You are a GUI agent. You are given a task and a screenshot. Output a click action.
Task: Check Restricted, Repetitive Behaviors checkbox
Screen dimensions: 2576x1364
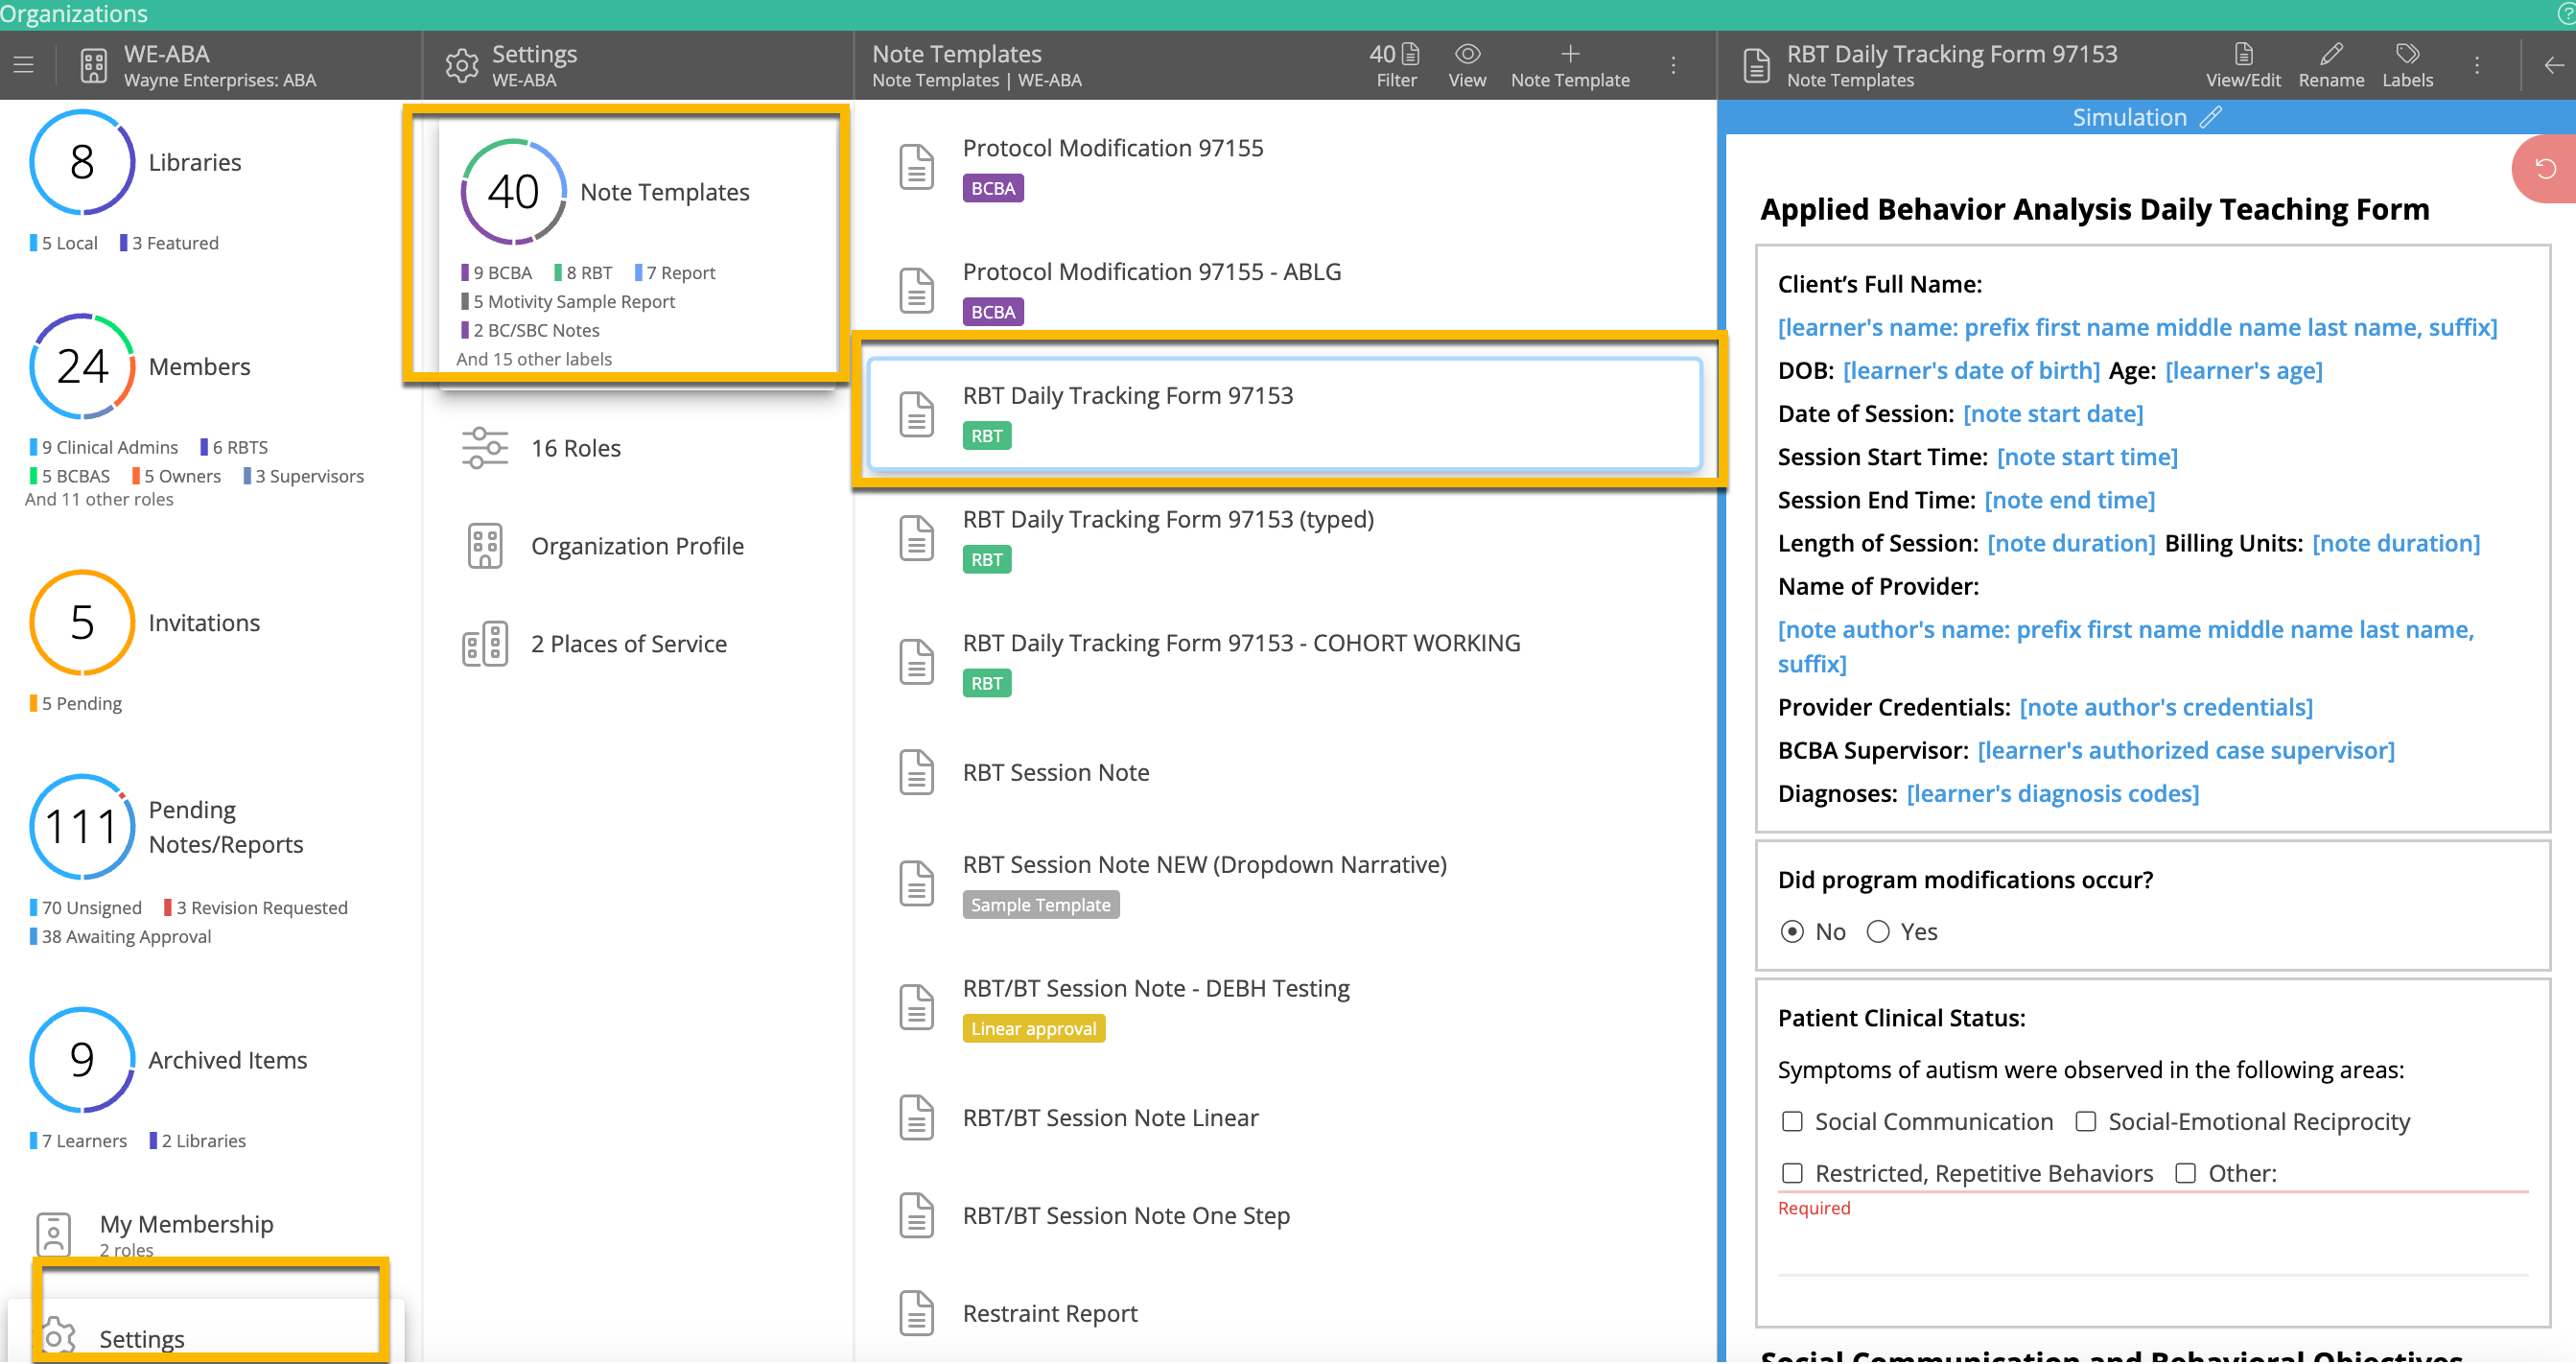[1792, 1173]
